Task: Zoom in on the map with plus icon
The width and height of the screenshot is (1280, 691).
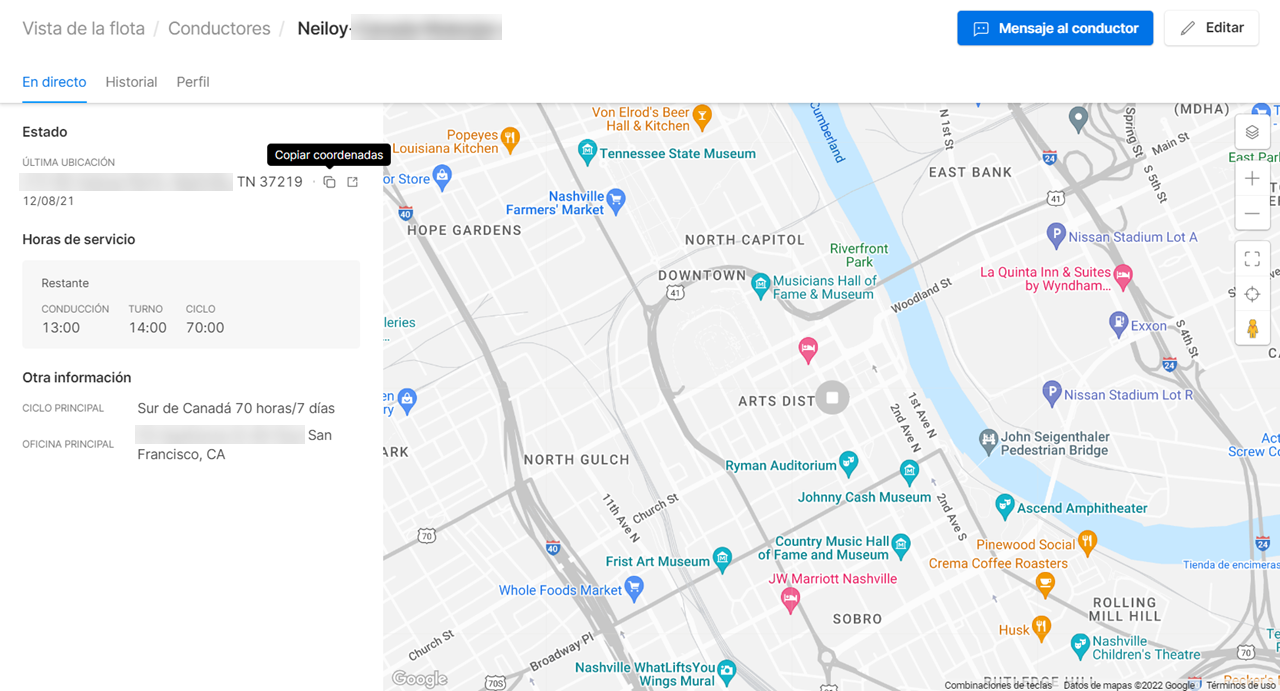Action: pos(1252,178)
